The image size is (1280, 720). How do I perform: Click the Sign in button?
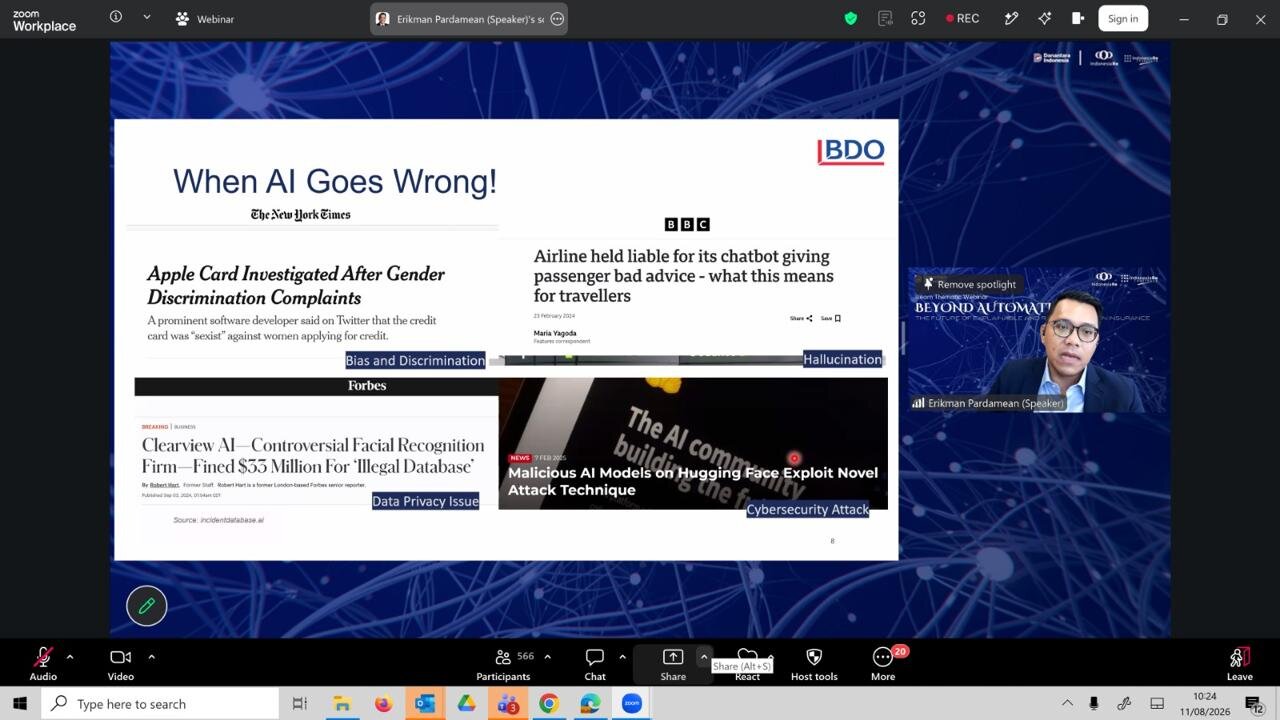(x=1123, y=18)
